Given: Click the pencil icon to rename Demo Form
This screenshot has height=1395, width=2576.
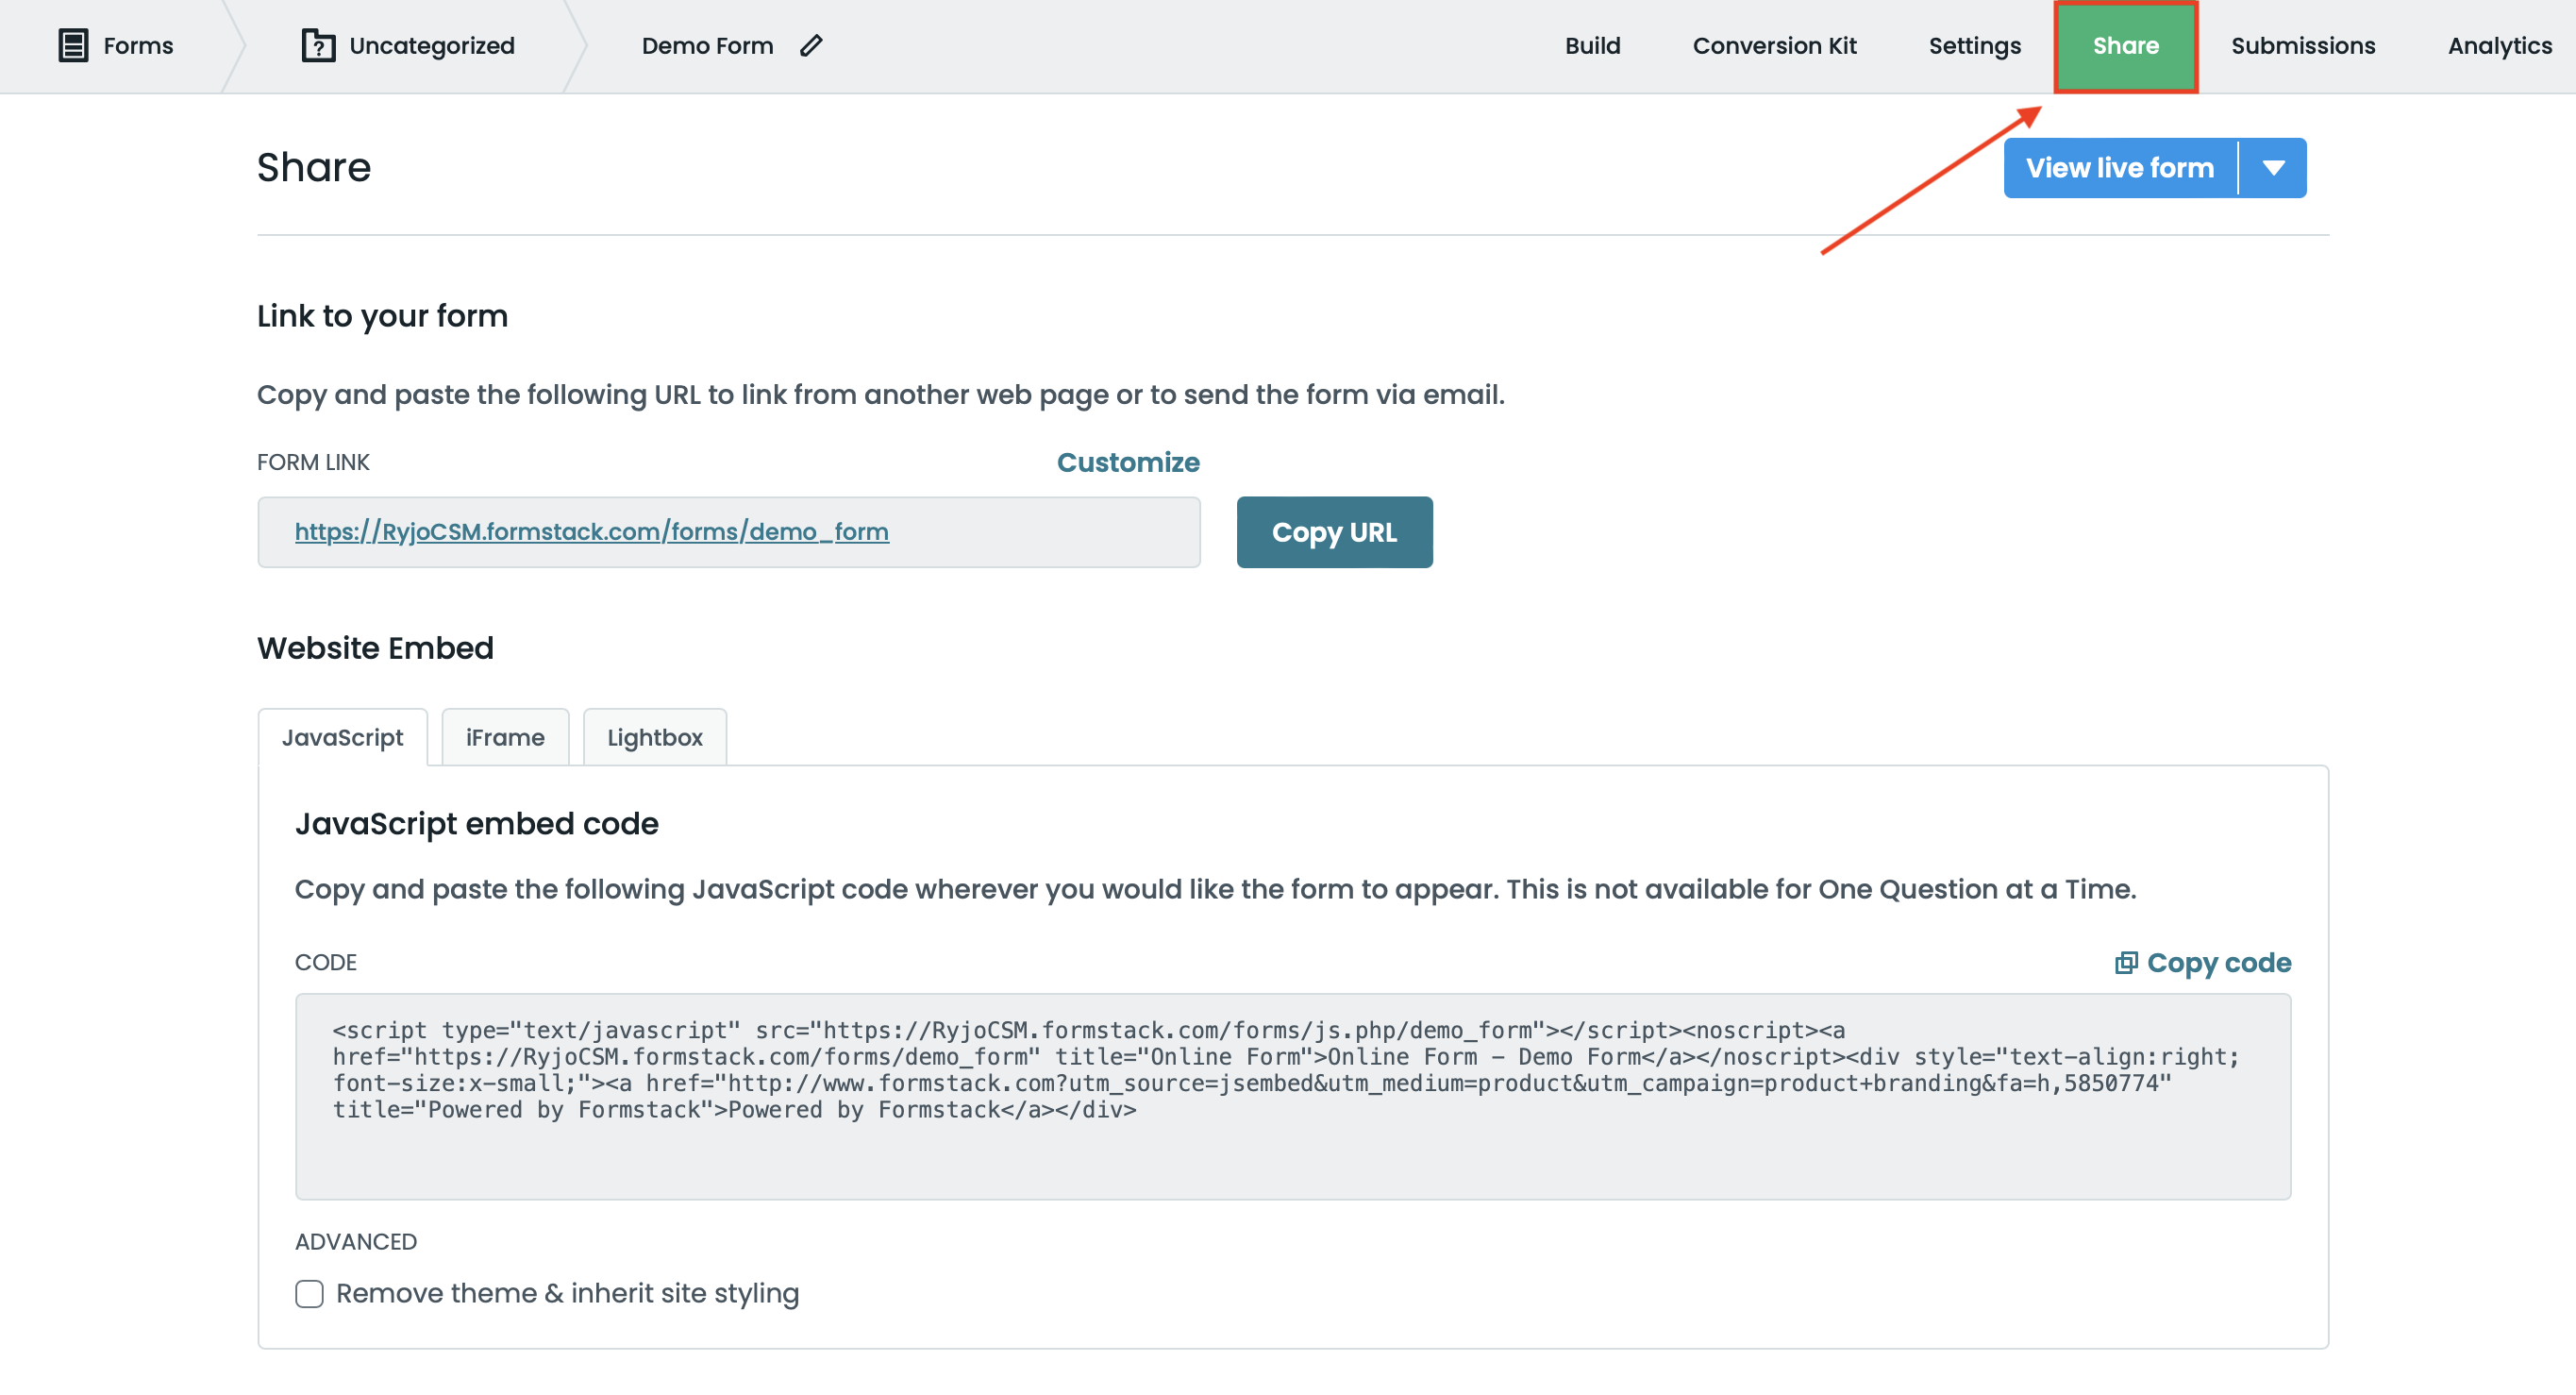Looking at the screenshot, I should (x=812, y=45).
